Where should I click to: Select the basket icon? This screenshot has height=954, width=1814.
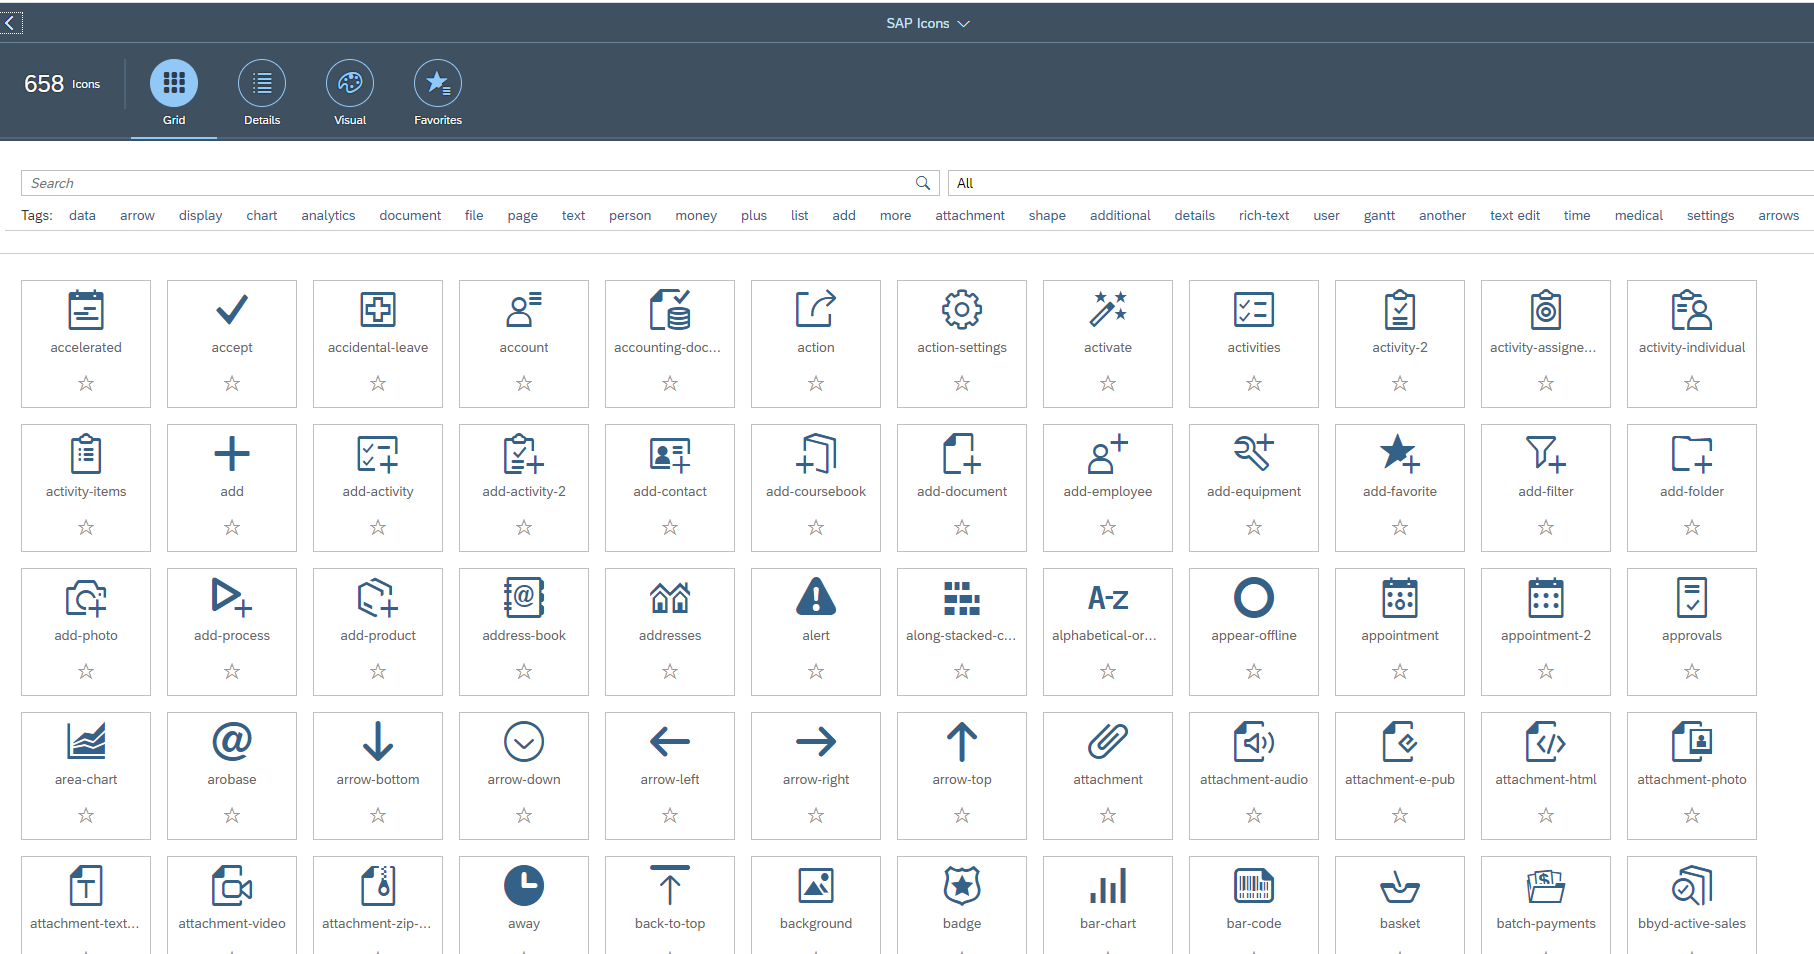tap(1399, 886)
